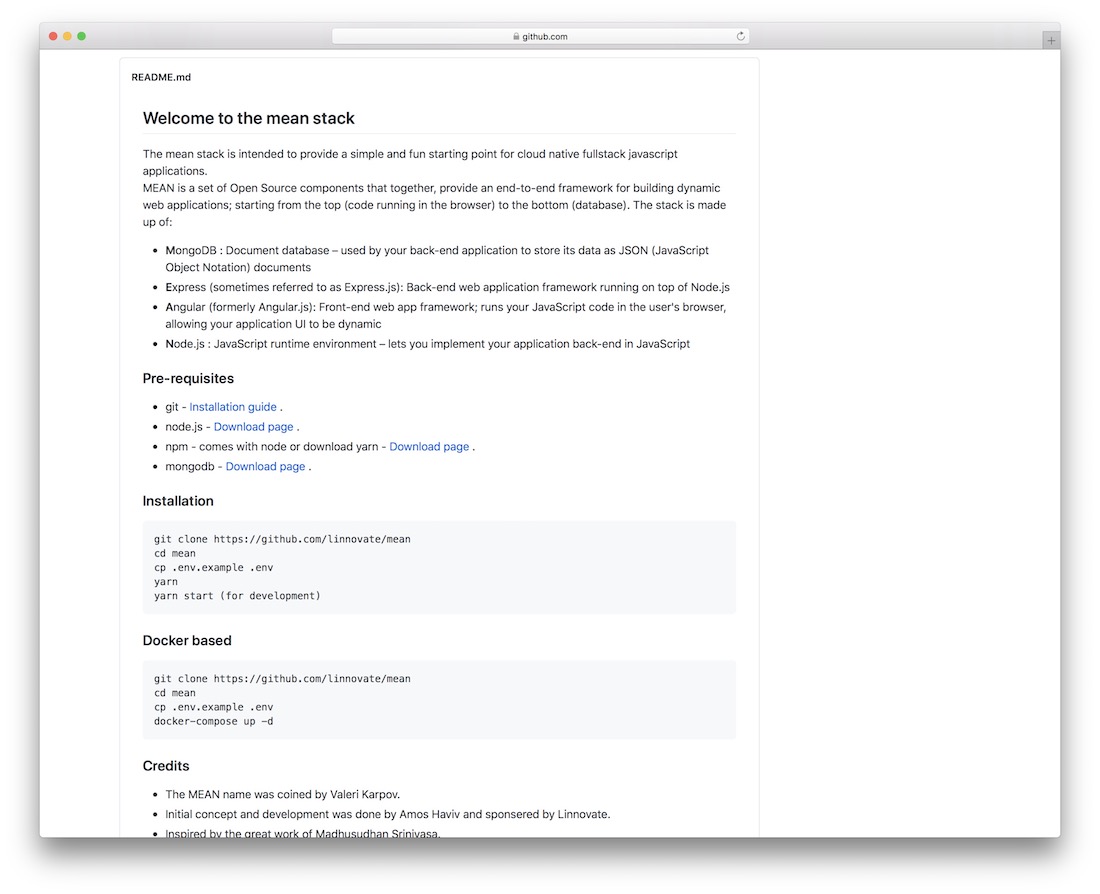Click the Docker based heading
Image resolution: width=1100 pixels, height=894 pixels.
coord(187,641)
